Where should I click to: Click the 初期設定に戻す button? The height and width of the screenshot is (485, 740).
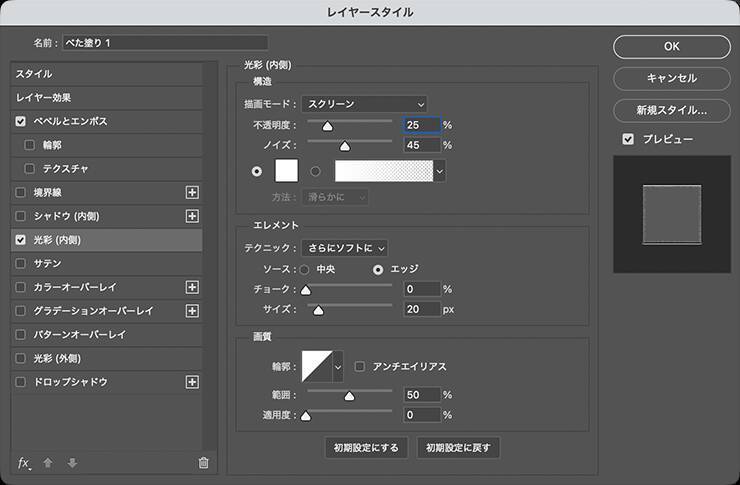(458, 448)
